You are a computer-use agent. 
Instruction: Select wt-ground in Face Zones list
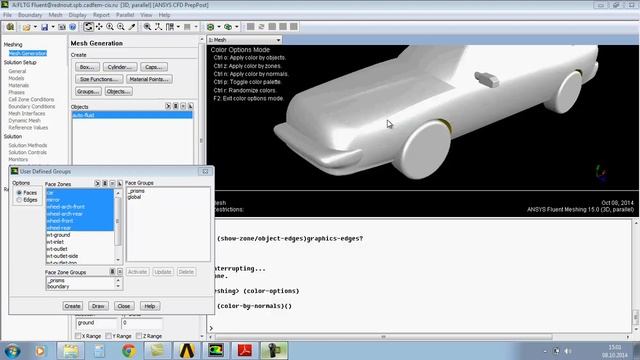80,235
